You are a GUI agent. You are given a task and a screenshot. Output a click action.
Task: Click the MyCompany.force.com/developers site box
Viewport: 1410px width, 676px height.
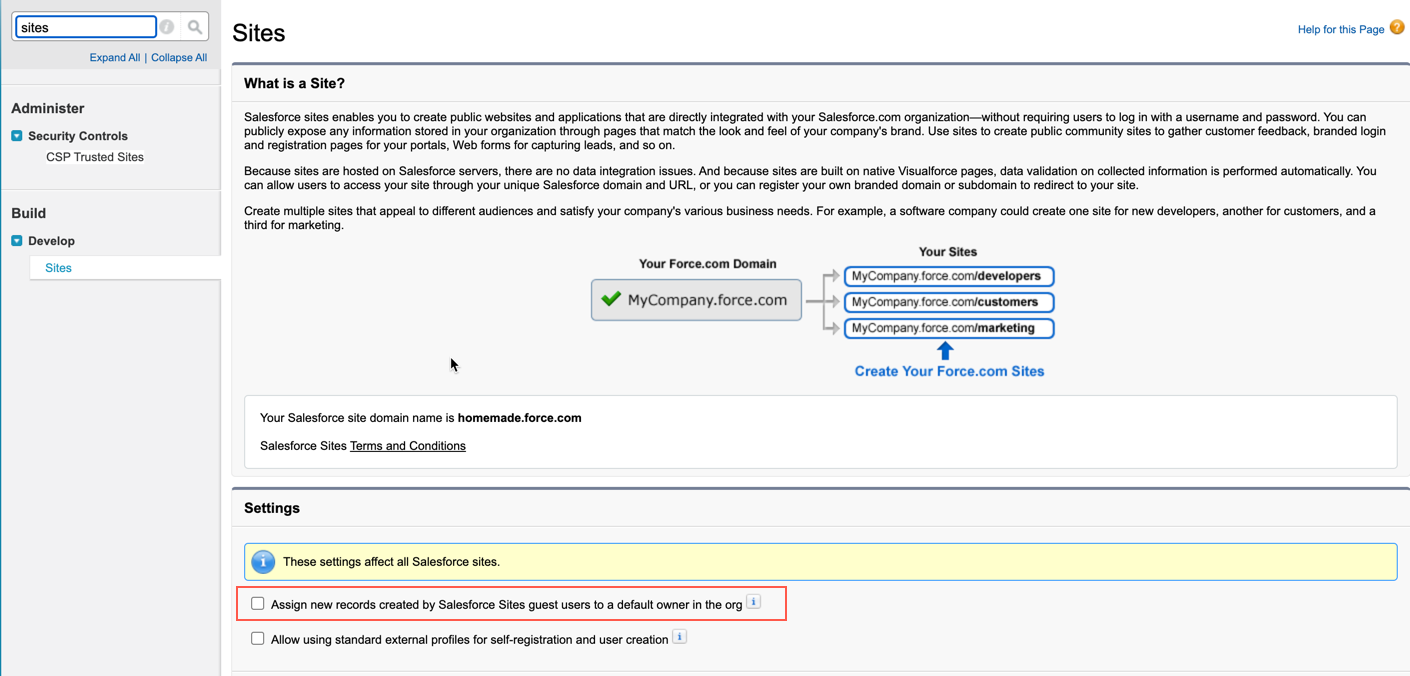point(949,276)
